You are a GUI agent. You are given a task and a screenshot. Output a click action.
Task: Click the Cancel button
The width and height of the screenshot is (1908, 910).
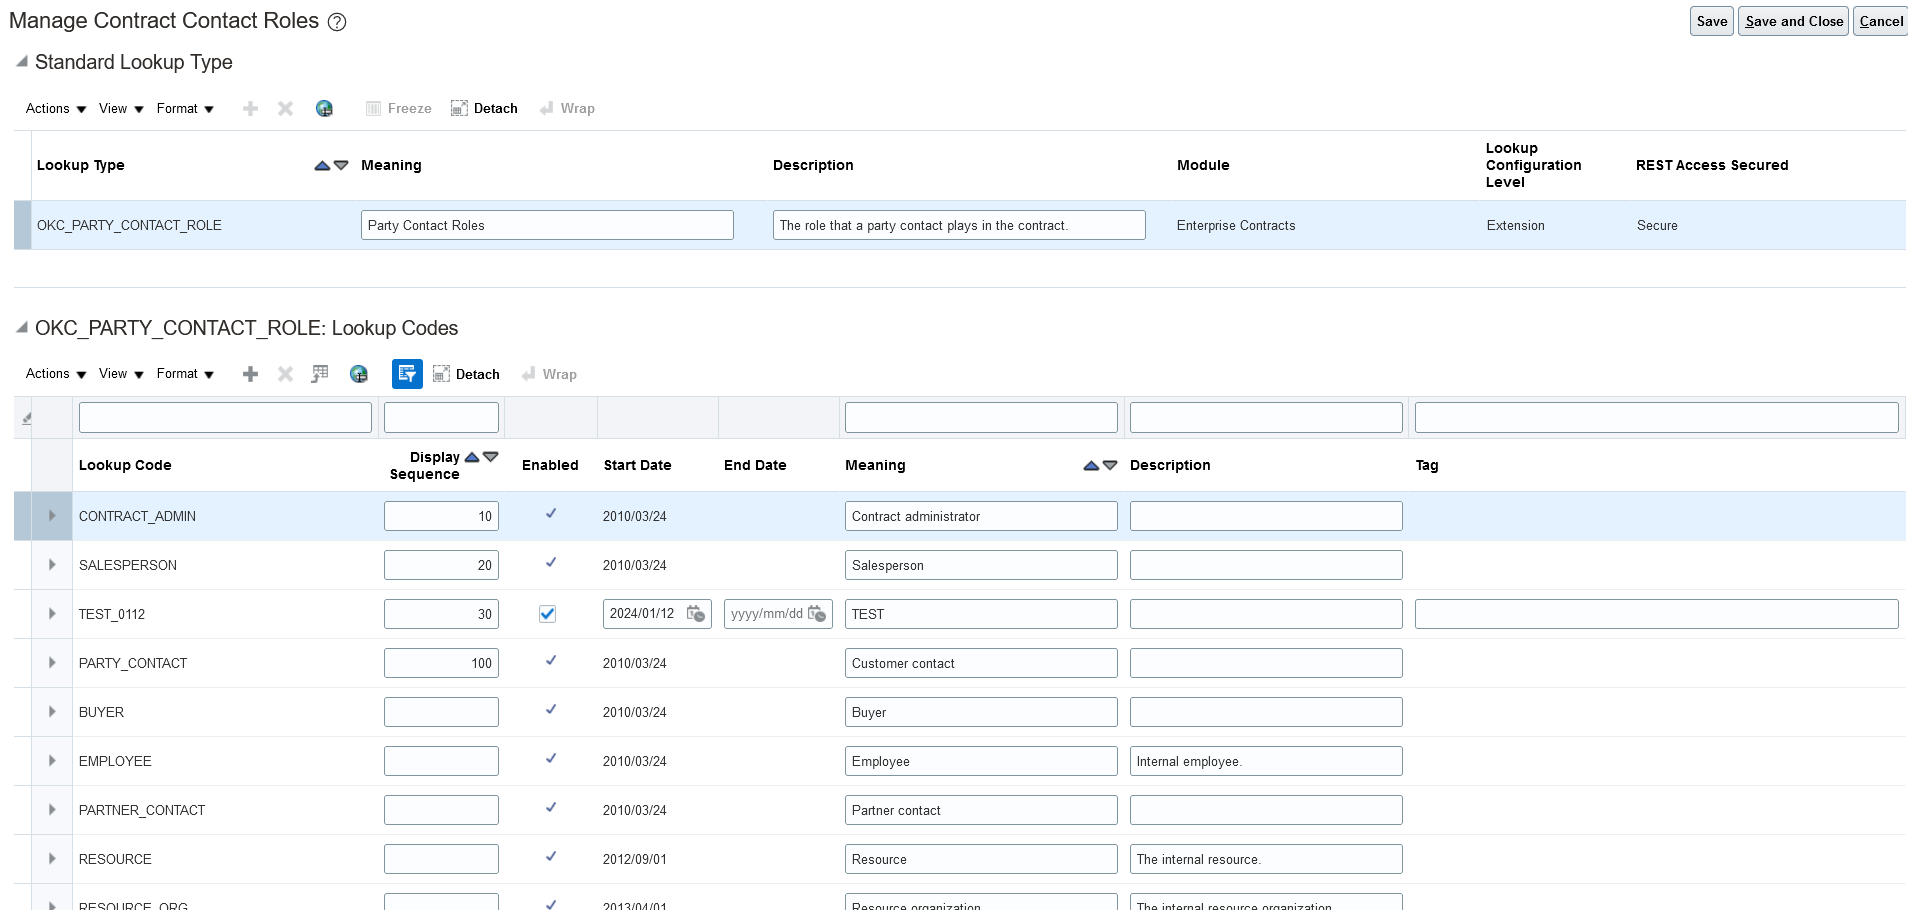coord(1881,21)
